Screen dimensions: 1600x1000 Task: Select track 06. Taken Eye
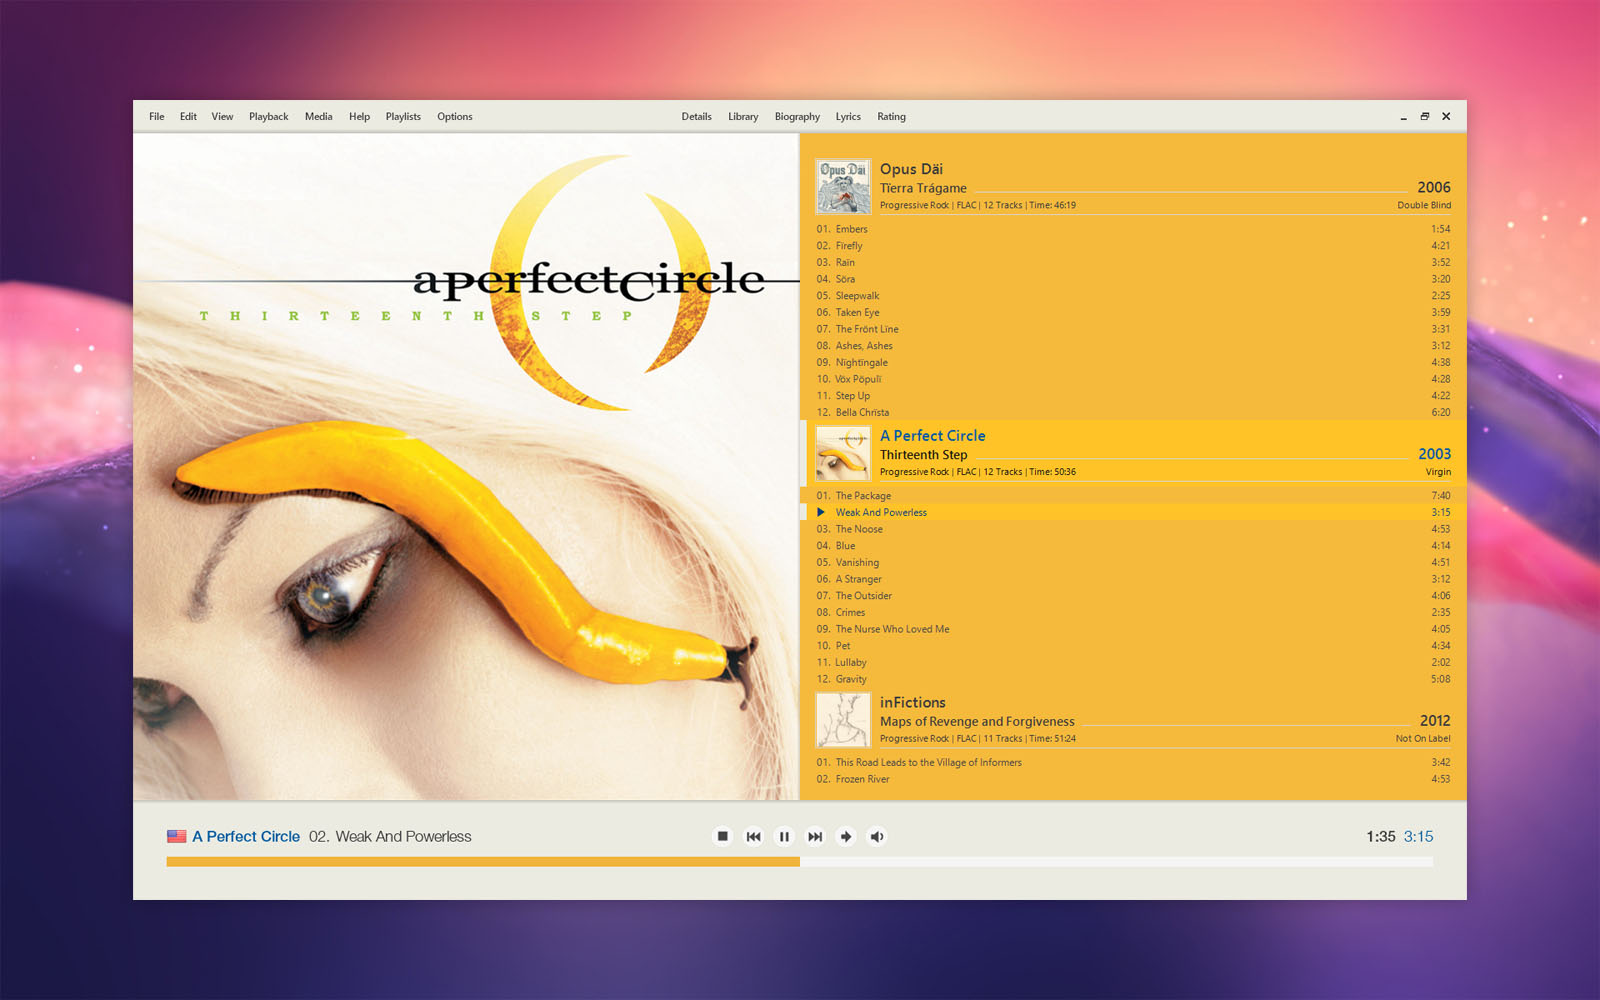click(x=1133, y=312)
